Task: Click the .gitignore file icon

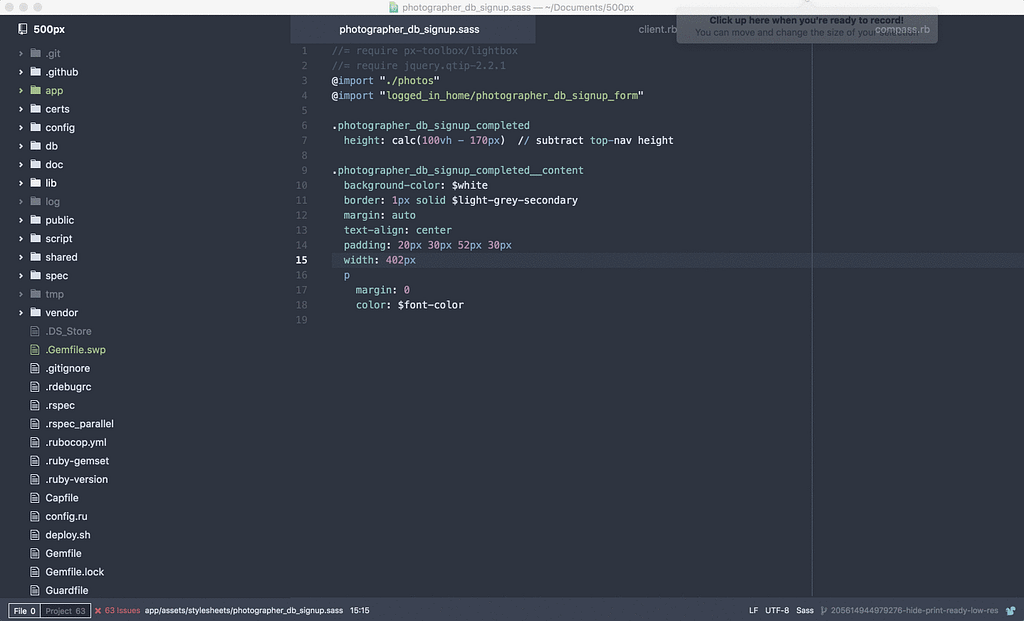Action: point(35,368)
